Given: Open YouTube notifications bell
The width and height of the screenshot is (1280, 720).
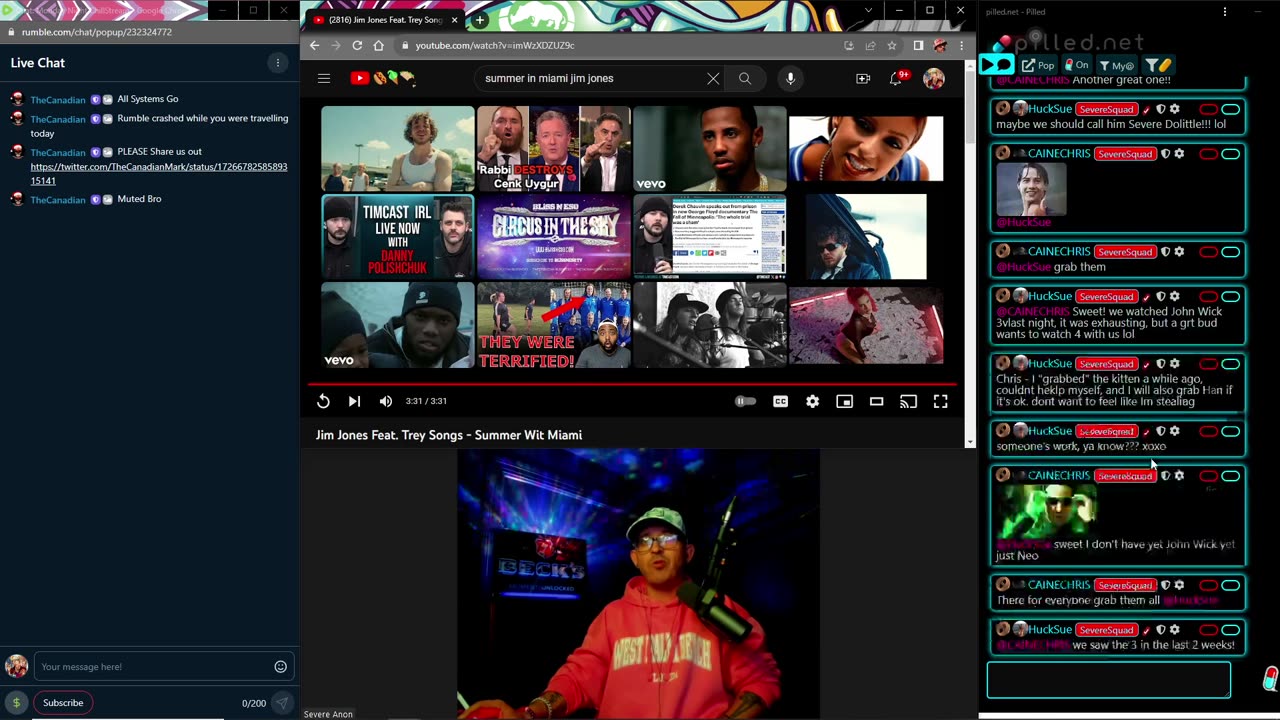Looking at the screenshot, I should [x=897, y=78].
